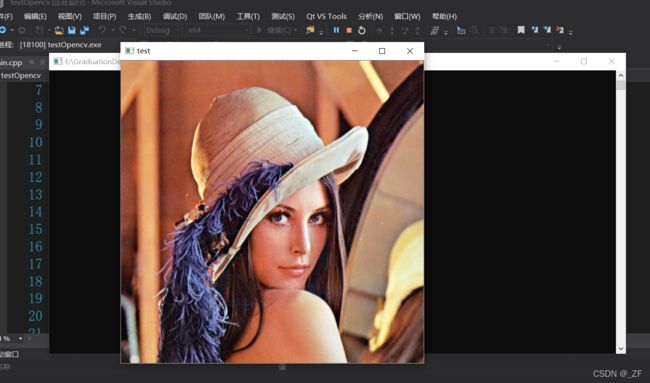Click the Undo arrow icon
This screenshot has width=650, height=383.
click(102, 30)
